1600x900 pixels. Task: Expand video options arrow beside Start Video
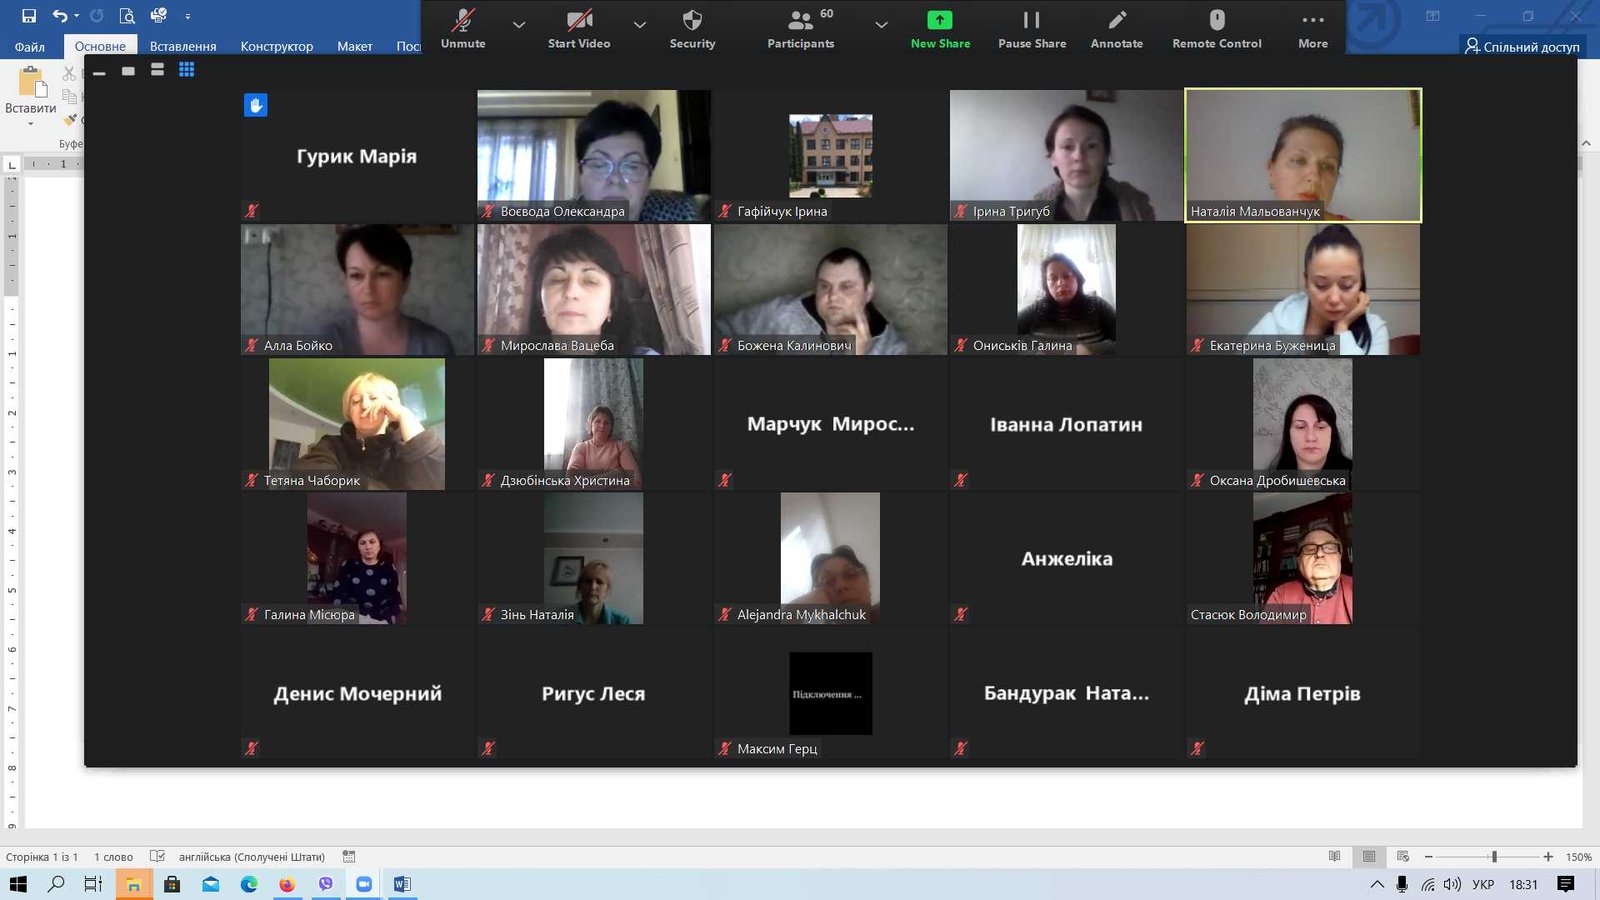tap(640, 25)
